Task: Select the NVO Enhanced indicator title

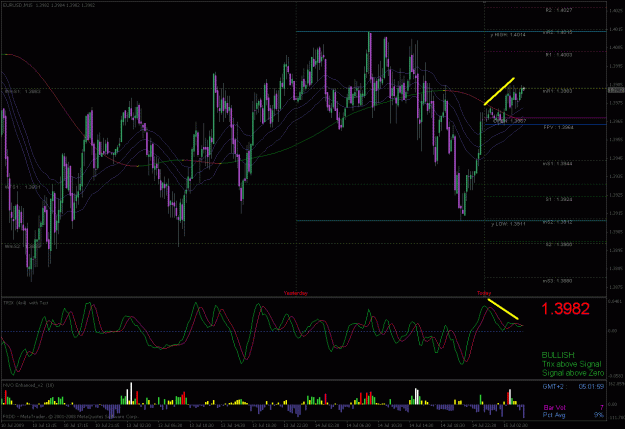Action: 29,385
